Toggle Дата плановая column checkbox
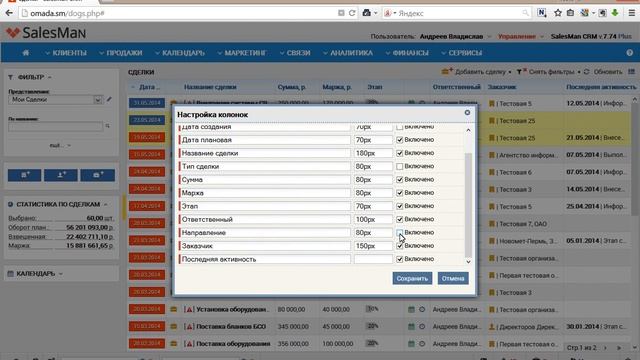The height and width of the screenshot is (360, 640). 400,140
